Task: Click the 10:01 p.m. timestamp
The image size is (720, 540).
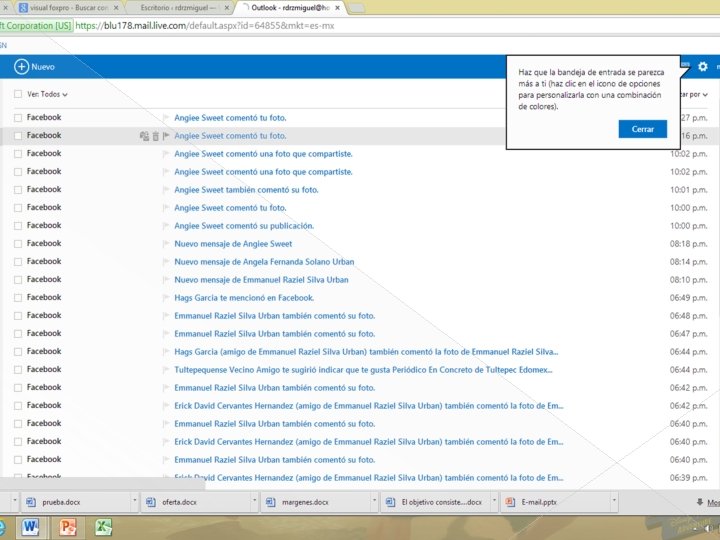Action: (688, 190)
